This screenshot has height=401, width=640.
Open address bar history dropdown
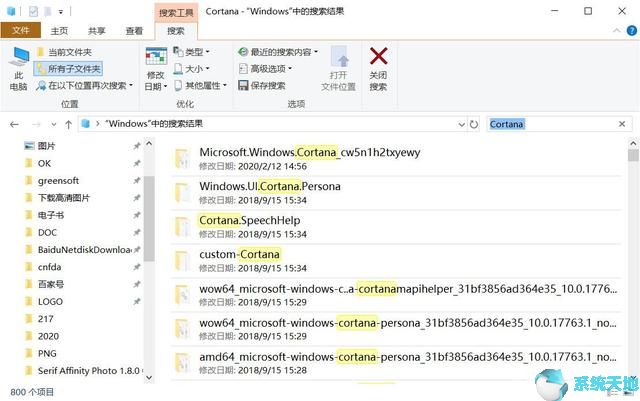click(461, 124)
